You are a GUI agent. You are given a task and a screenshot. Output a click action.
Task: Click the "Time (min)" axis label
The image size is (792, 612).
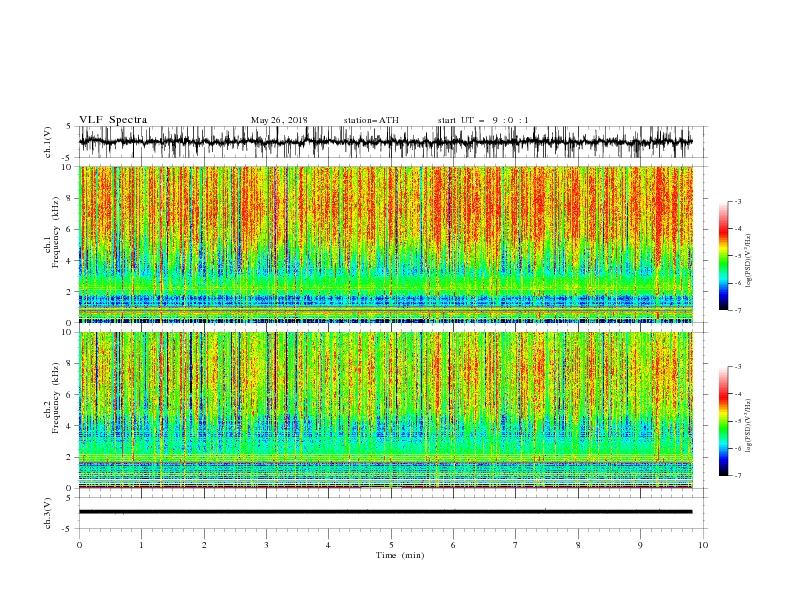(400, 555)
